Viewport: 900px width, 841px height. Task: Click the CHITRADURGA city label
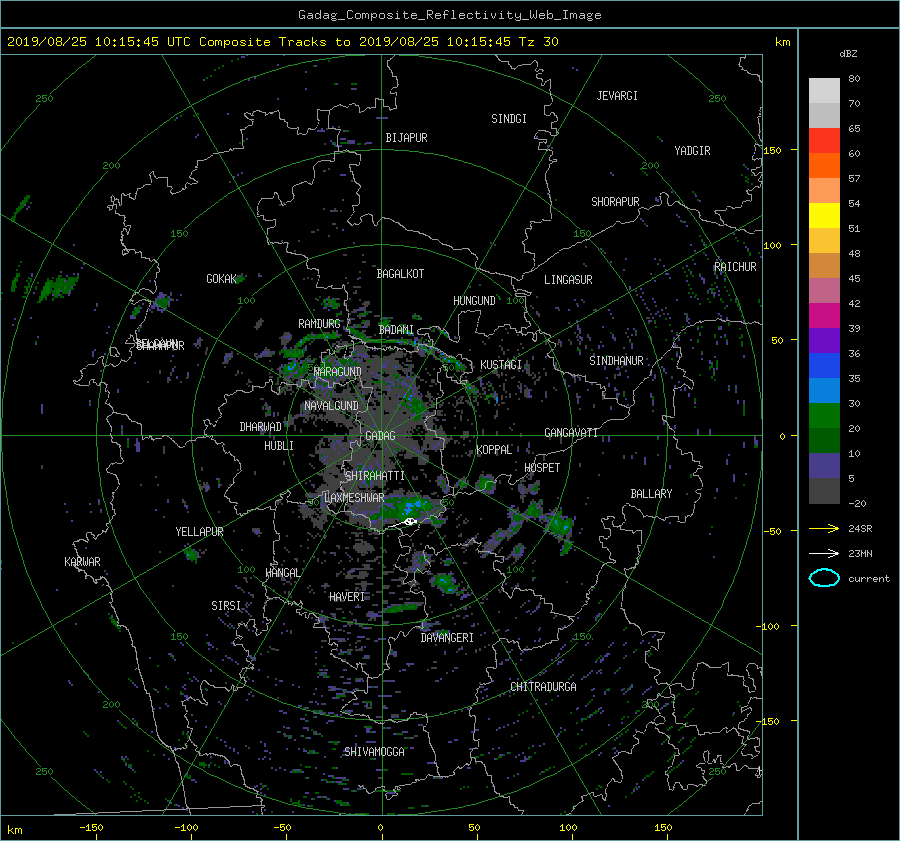[x=543, y=687]
